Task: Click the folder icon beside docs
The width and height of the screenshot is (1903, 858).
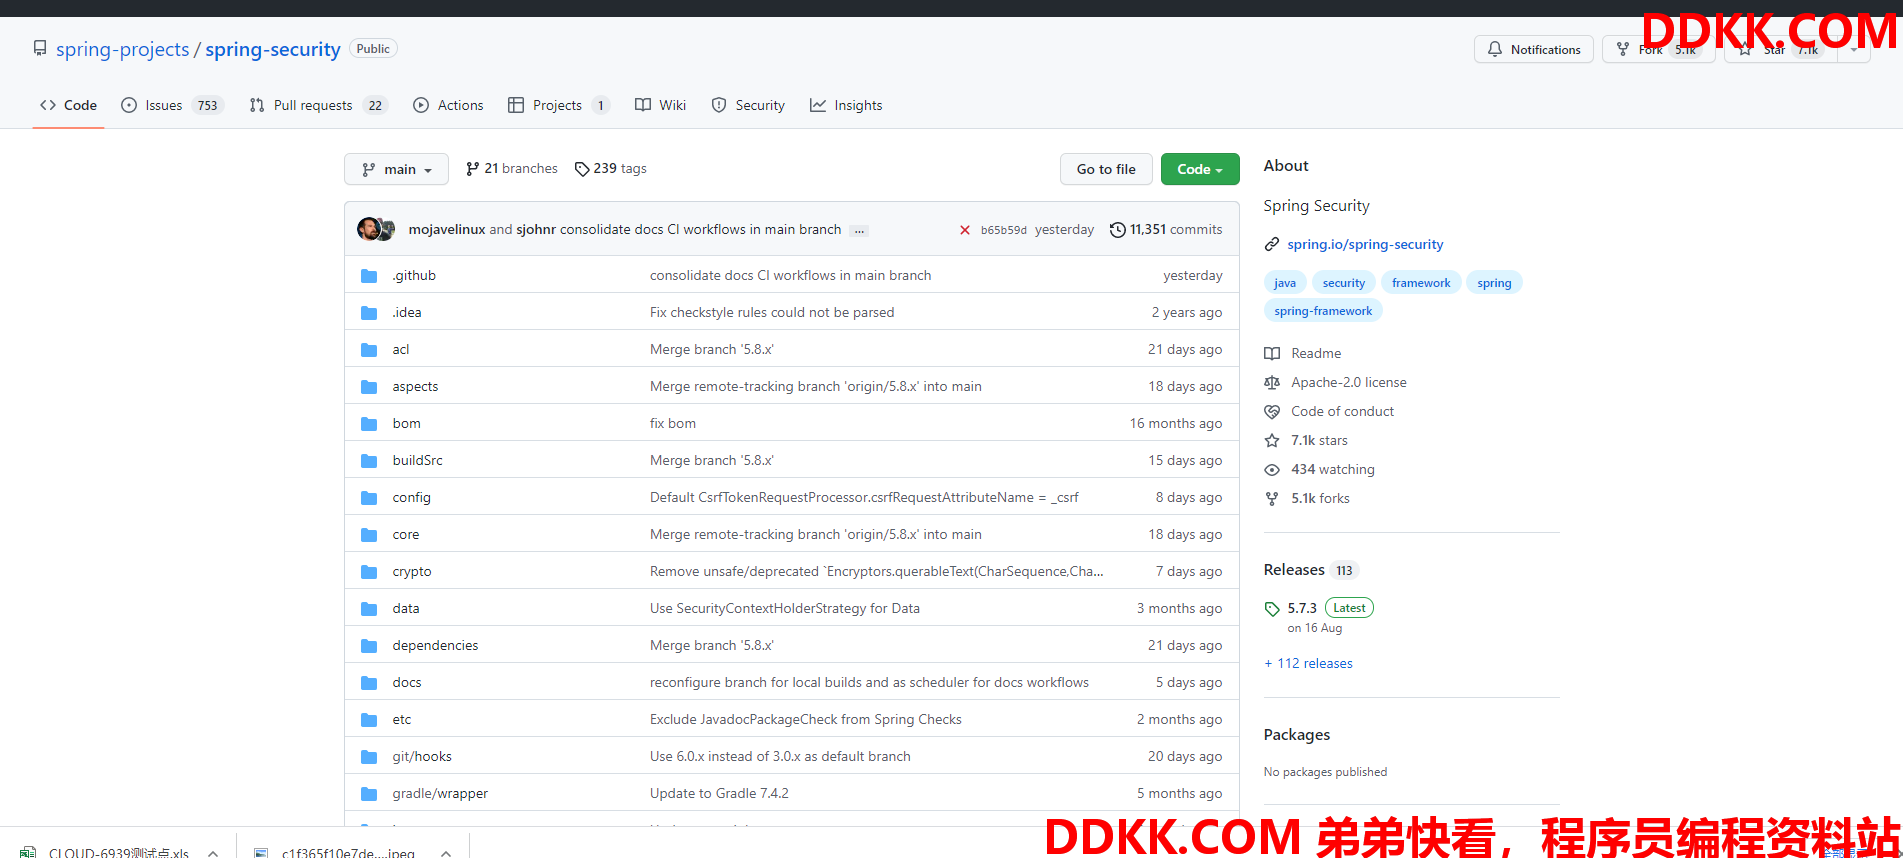Action: (x=369, y=683)
